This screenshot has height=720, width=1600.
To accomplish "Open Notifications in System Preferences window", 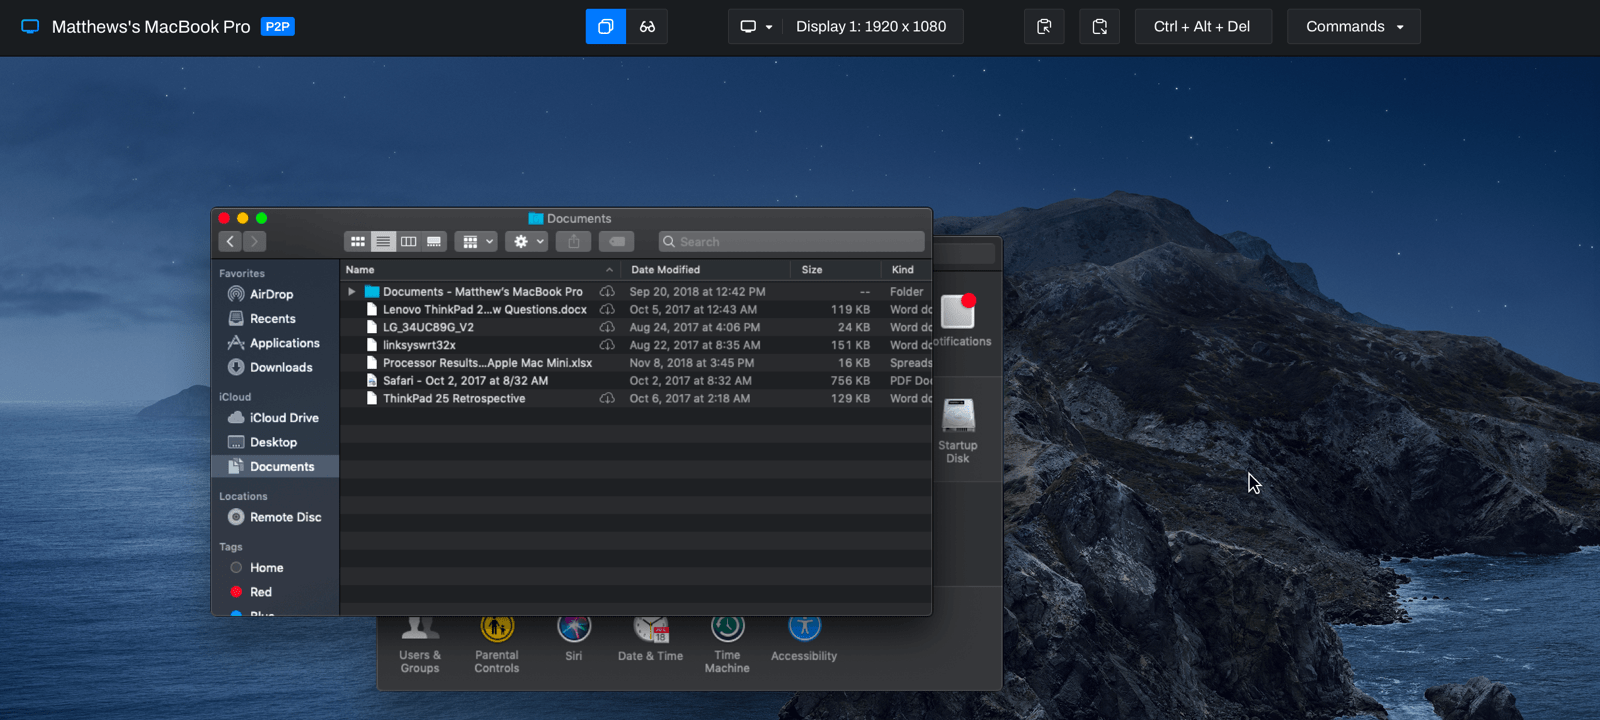I will coord(960,320).
